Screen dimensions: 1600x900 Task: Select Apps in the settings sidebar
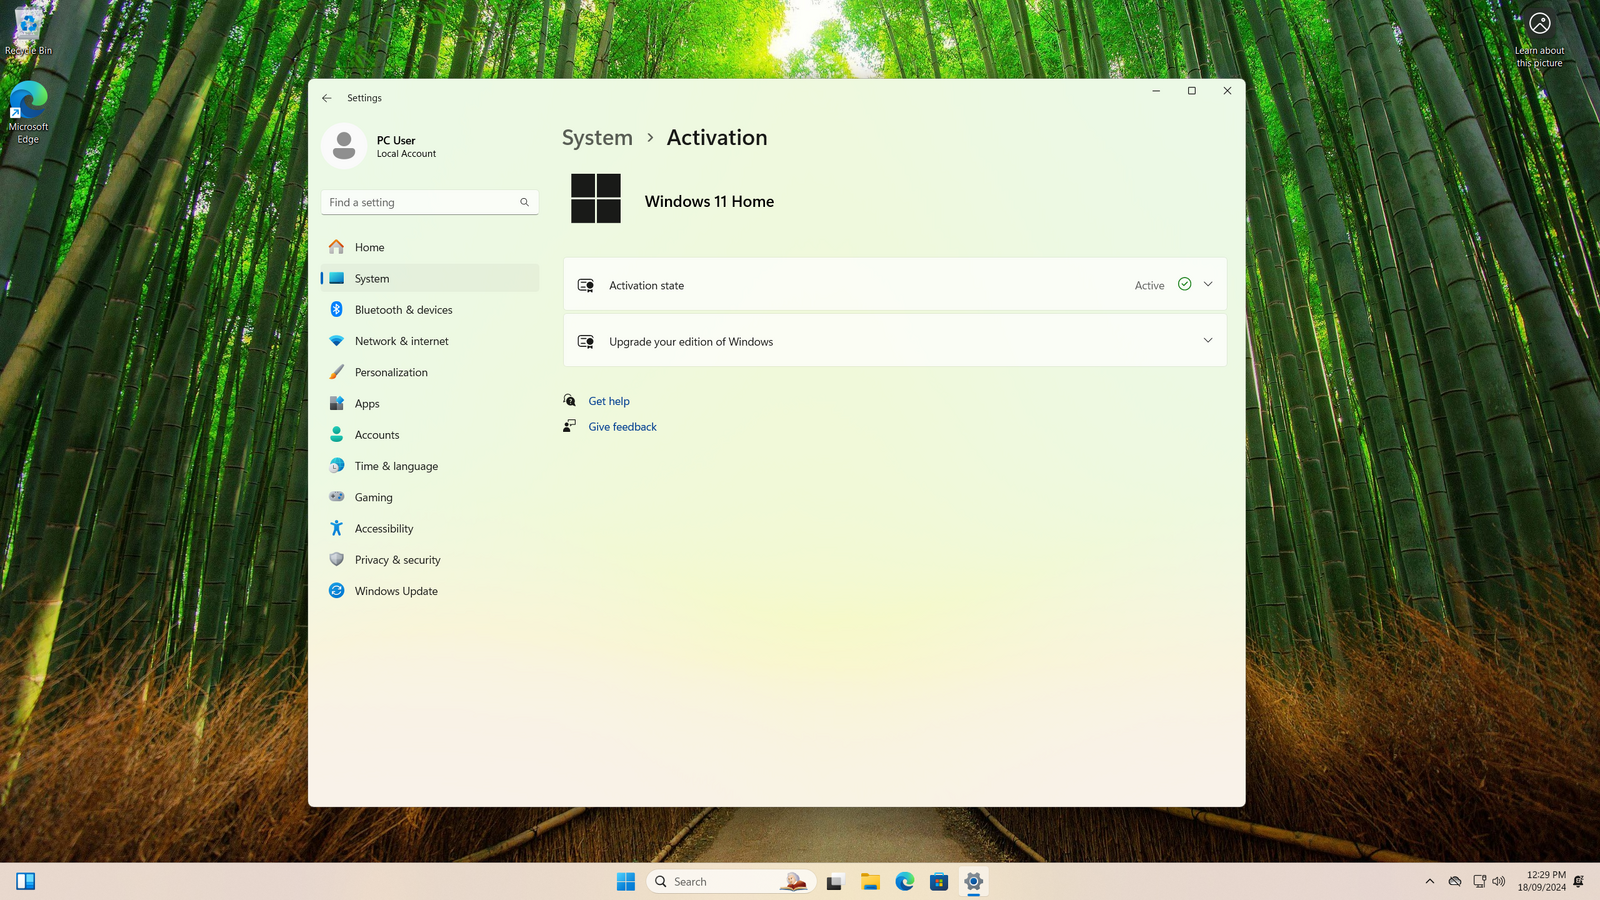click(430, 404)
